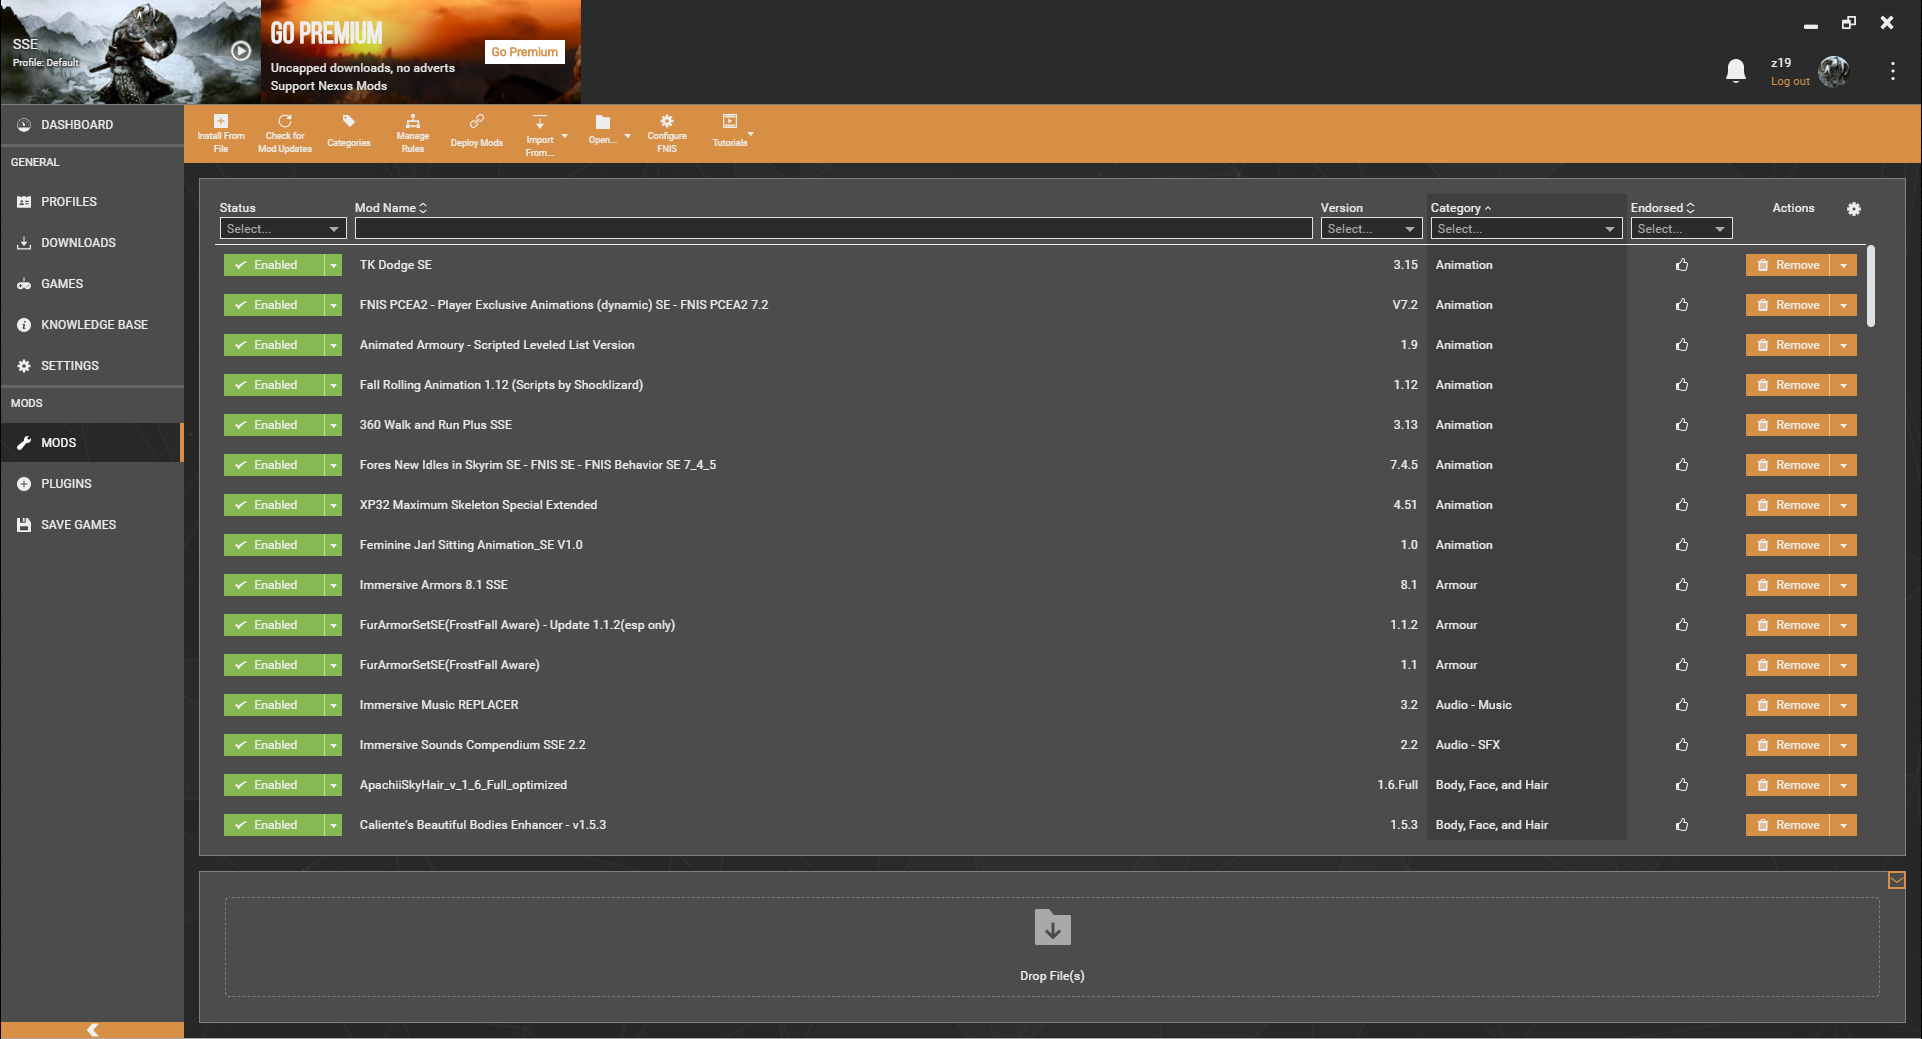
Task: Expand Remove options for Immersive Music REPLACER
Action: pos(1844,705)
